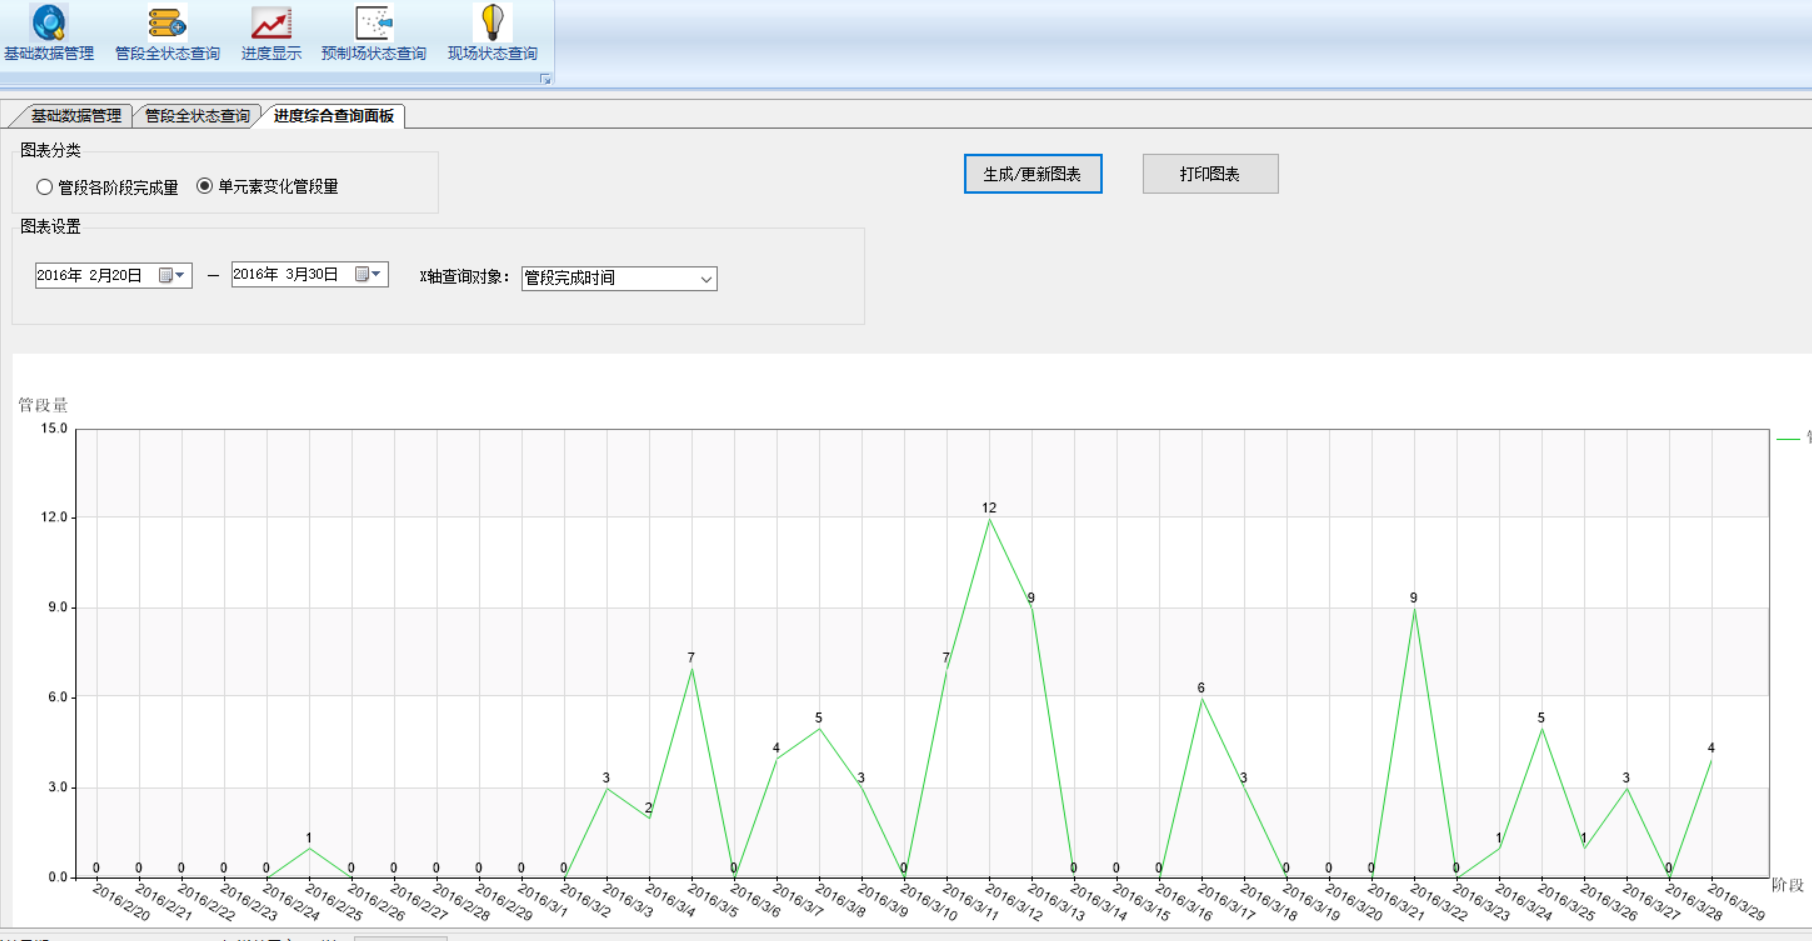Click the start date field 2016年 2月20日
The image size is (1812, 941).
pos(113,275)
